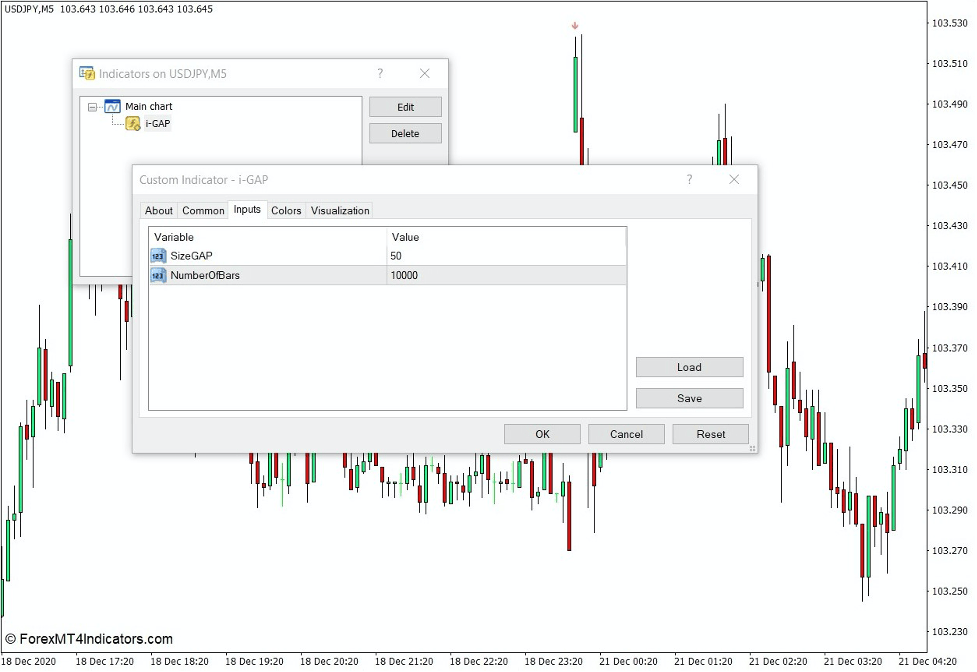Open help via the question mark on Custom Indicator dialog
Image resolution: width=977 pixels, height=672 pixels.
point(688,179)
